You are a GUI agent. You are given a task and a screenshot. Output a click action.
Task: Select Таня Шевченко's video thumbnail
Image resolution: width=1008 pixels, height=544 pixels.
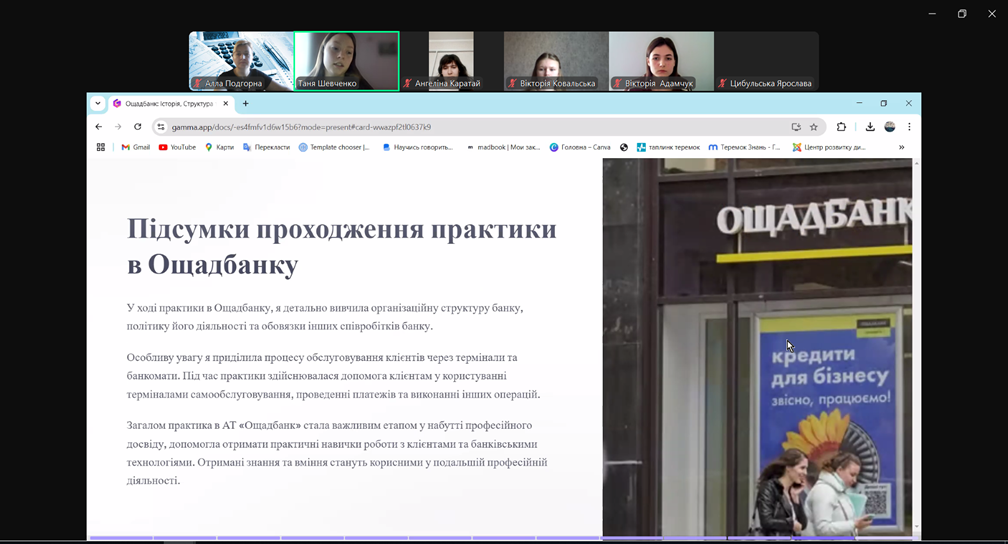pyautogui.click(x=346, y=61)
